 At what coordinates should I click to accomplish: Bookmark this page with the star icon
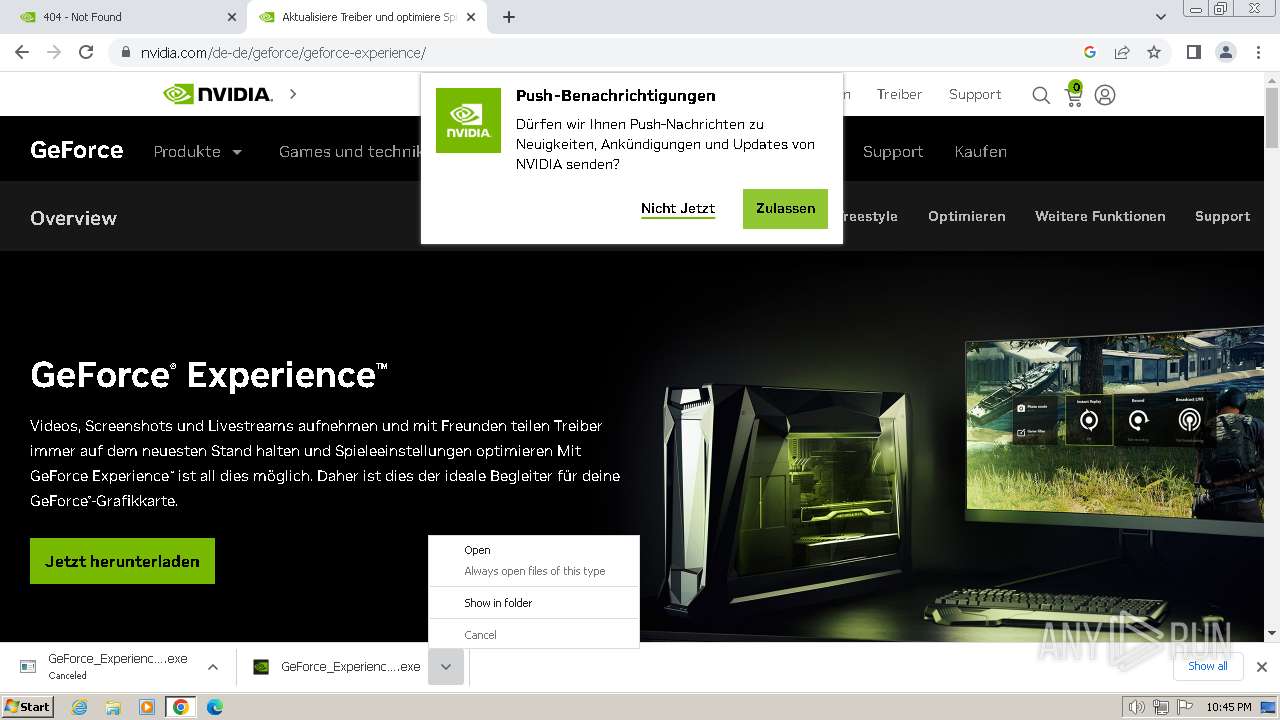tap(1154, 52)
